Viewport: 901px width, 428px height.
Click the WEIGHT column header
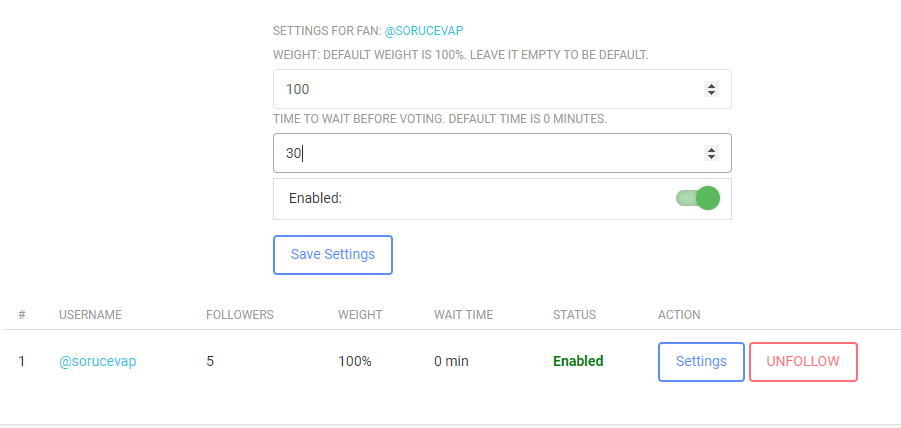[x=360, y=315]
